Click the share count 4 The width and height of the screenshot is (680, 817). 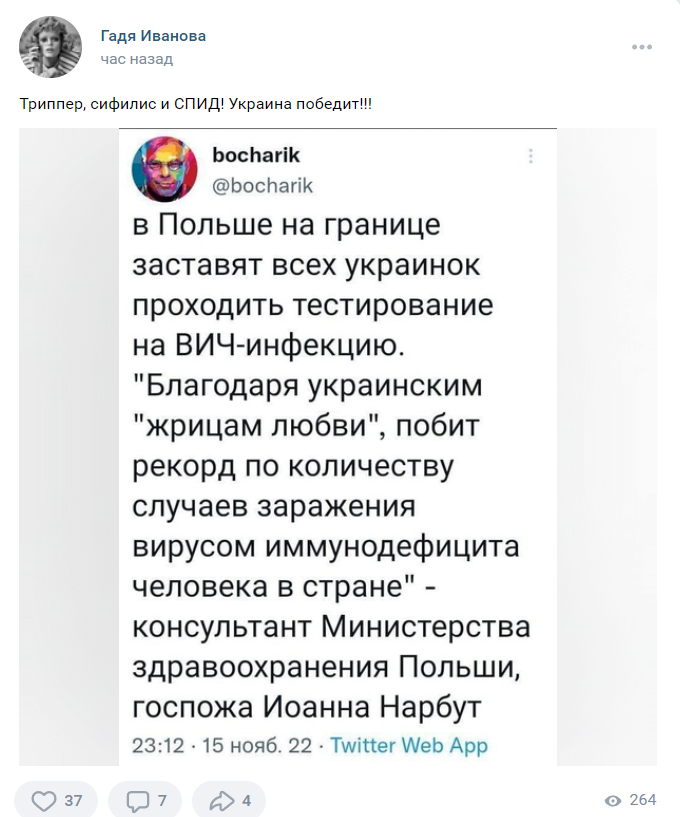pos(246,800)
